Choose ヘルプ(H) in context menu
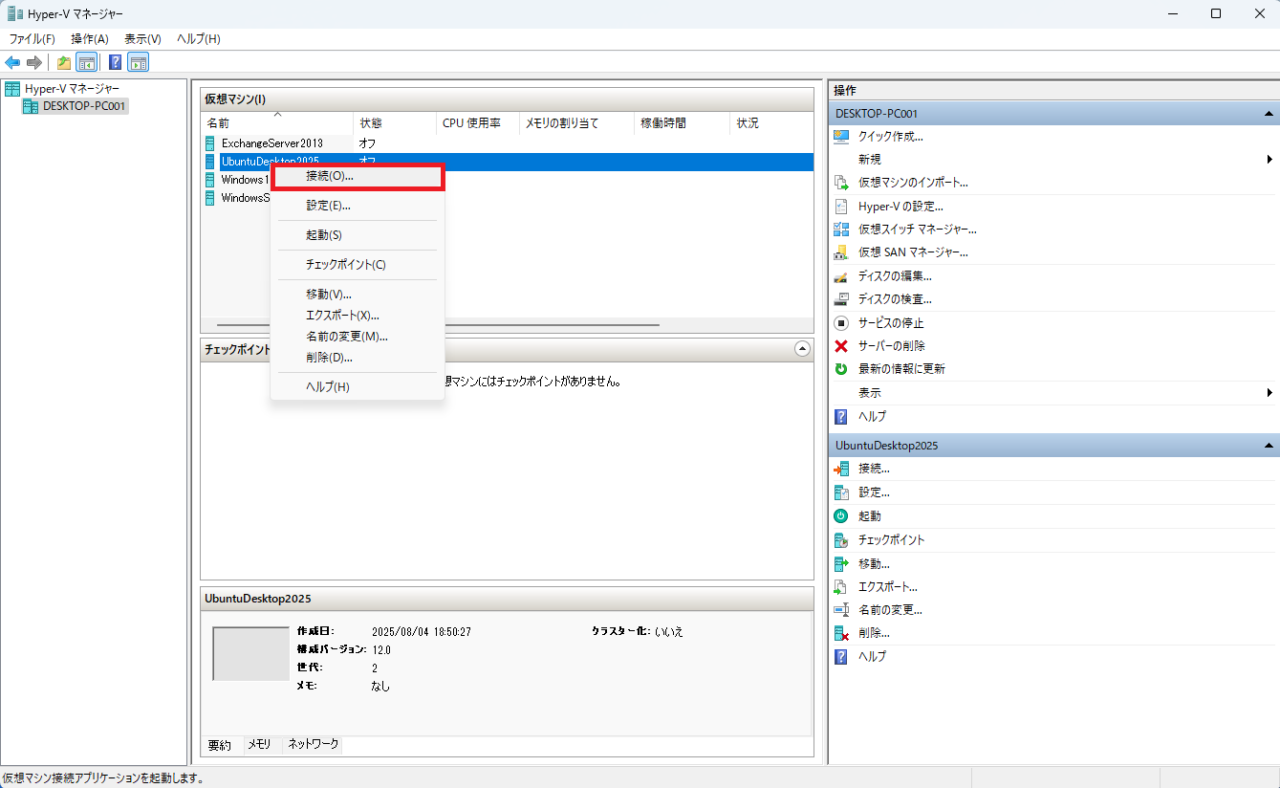 [357, 387]
